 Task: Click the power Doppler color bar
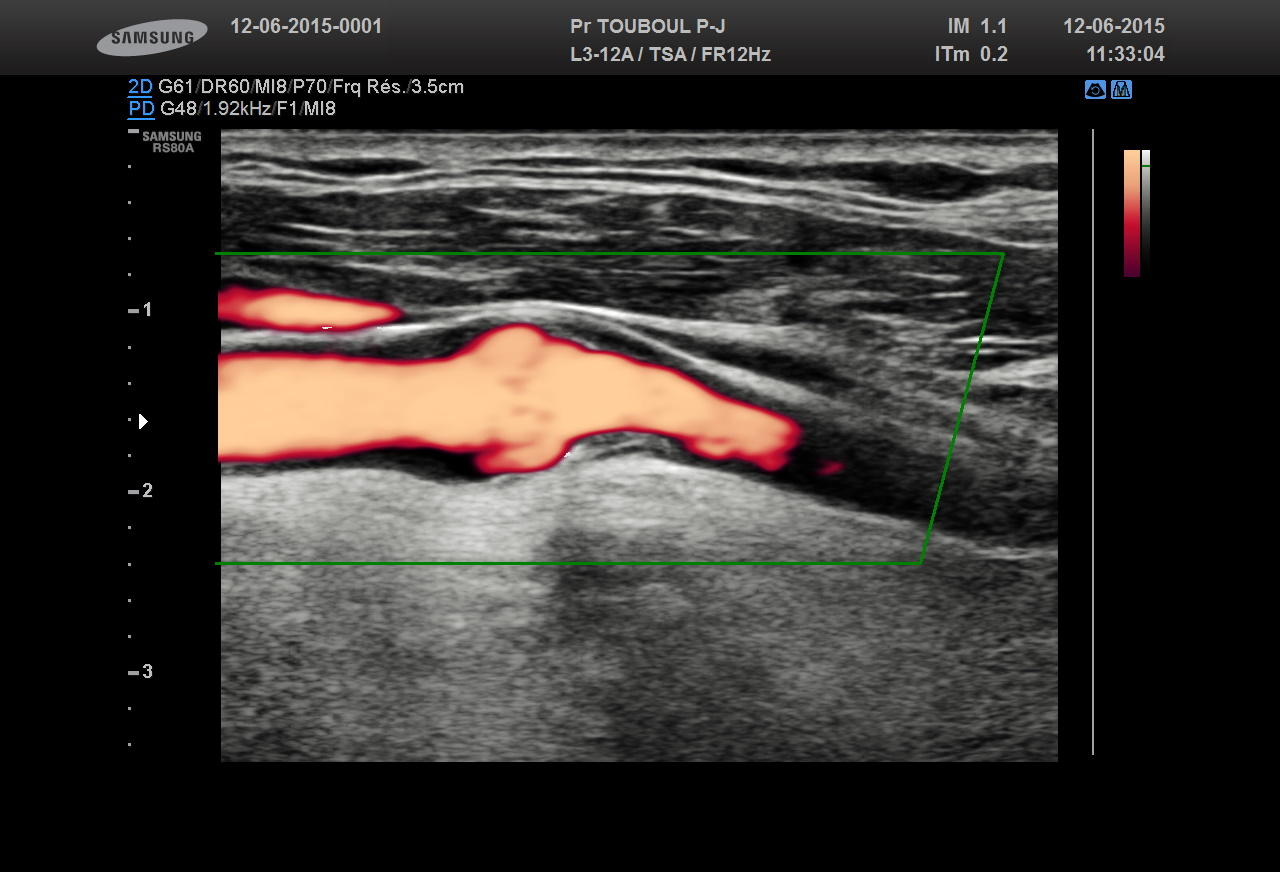(1131, 212)
